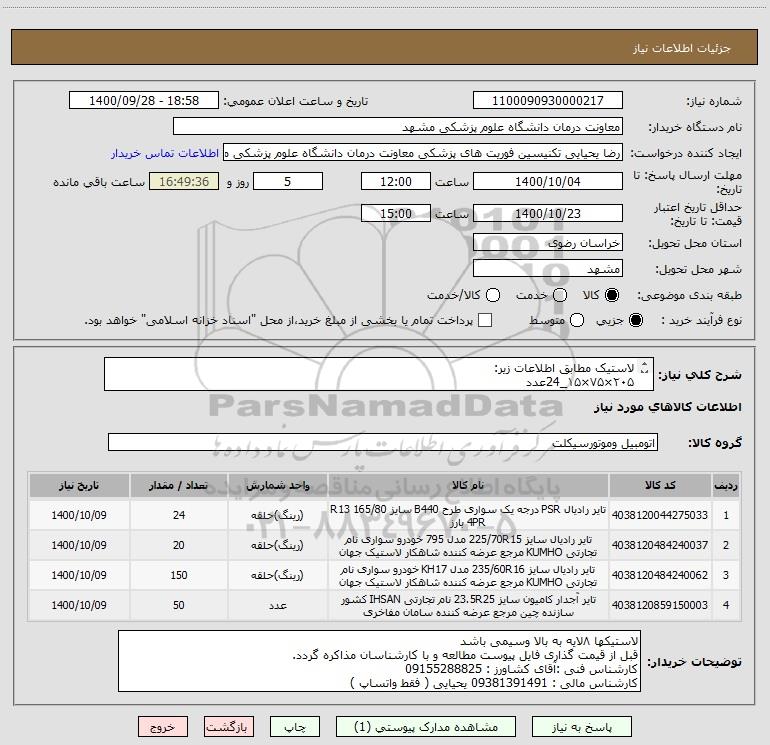The height and width of the screenshot is (745, 770).
Task: Click the buyer notes text area
Action: [x=379, y=661]
